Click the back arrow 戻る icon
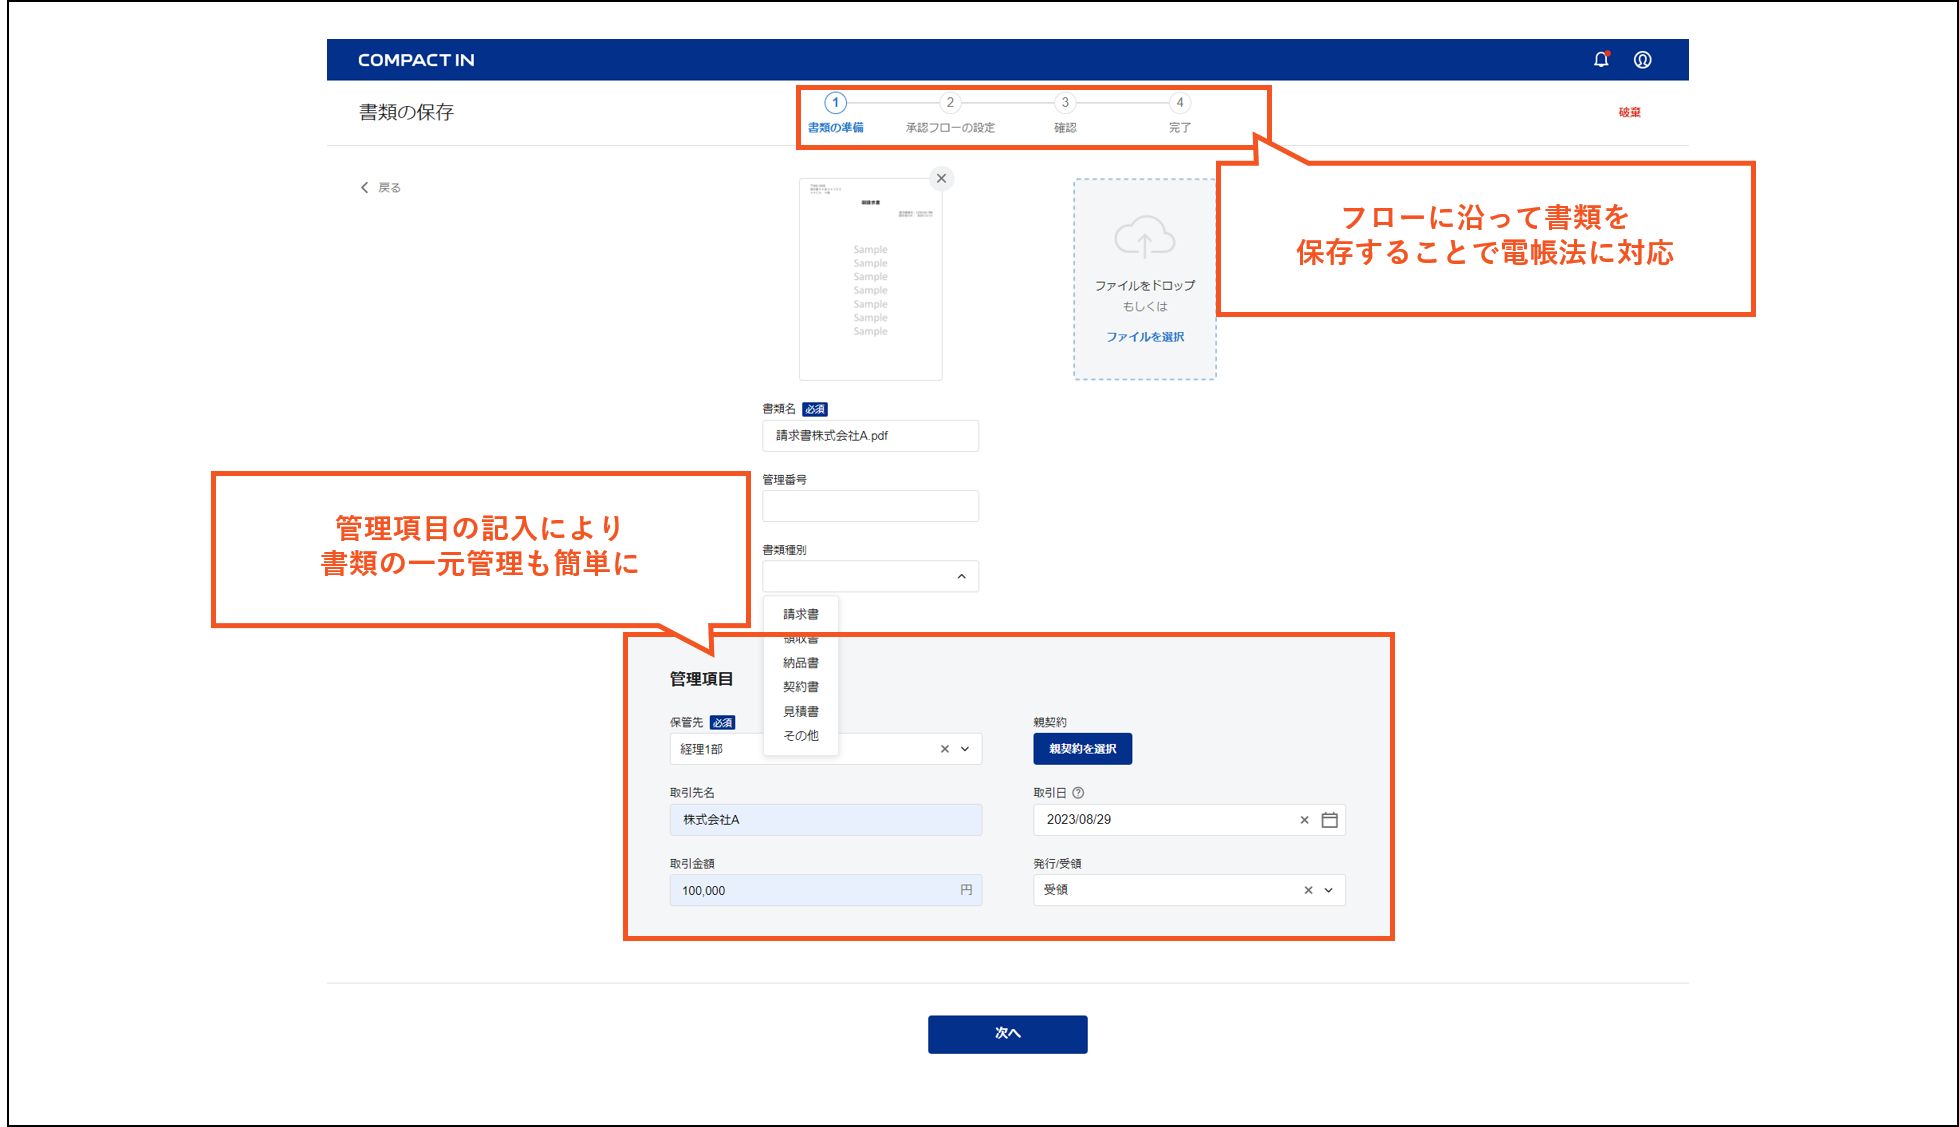Image resolution: width=1959 pixels, height=1127 pixels. 365,187
